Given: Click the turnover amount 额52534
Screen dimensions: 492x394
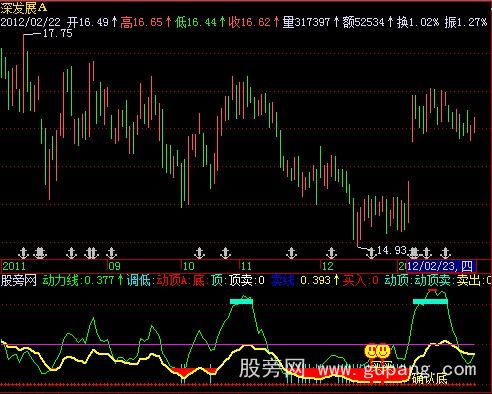Looking at the screenshot, I should [x=364, y=22].
